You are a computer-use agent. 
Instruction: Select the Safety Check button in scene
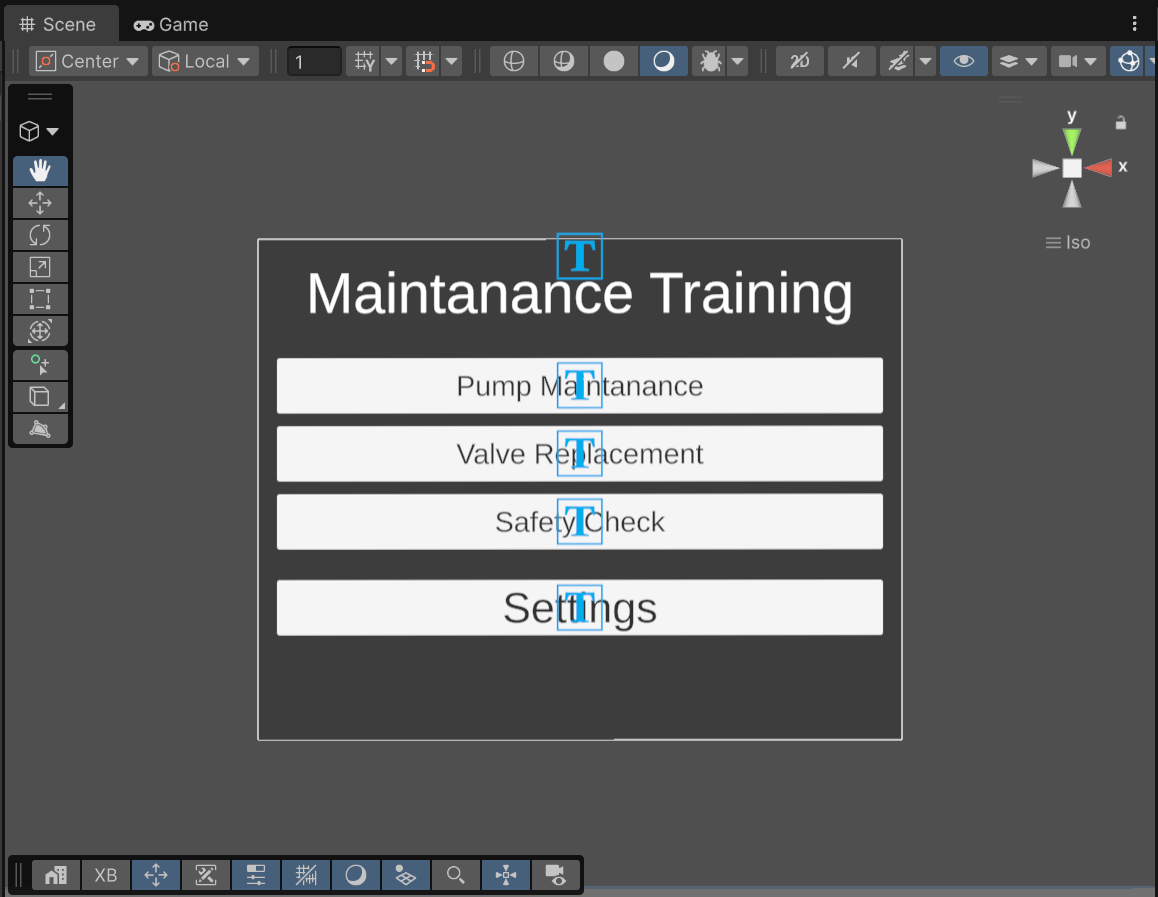coord(580,521)
